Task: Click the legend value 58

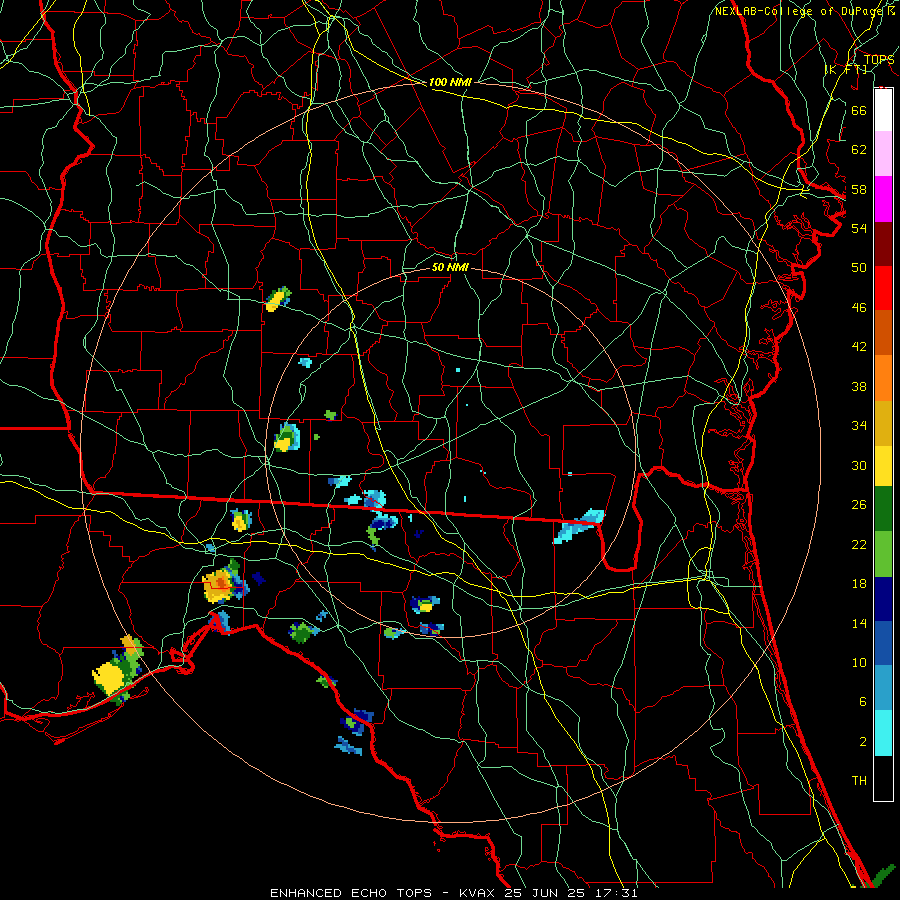Action: coord(859,189)
